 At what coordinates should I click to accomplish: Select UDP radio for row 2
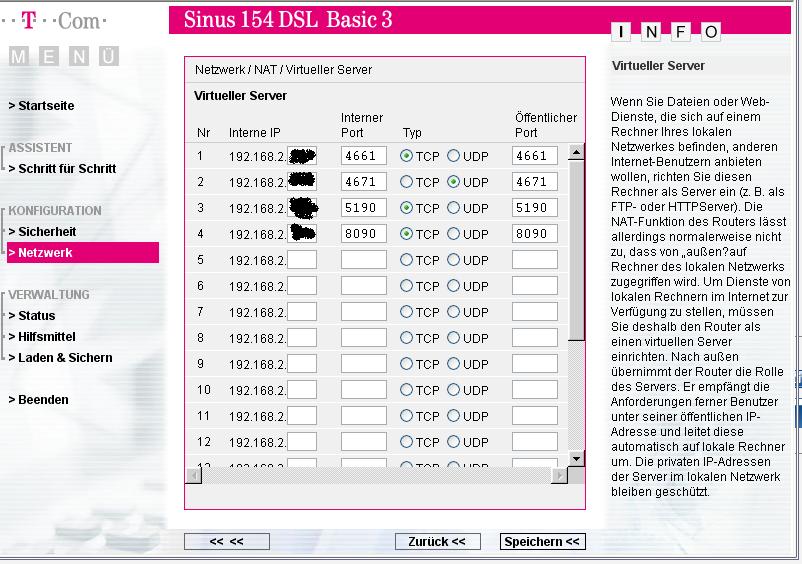click(454, 182)
